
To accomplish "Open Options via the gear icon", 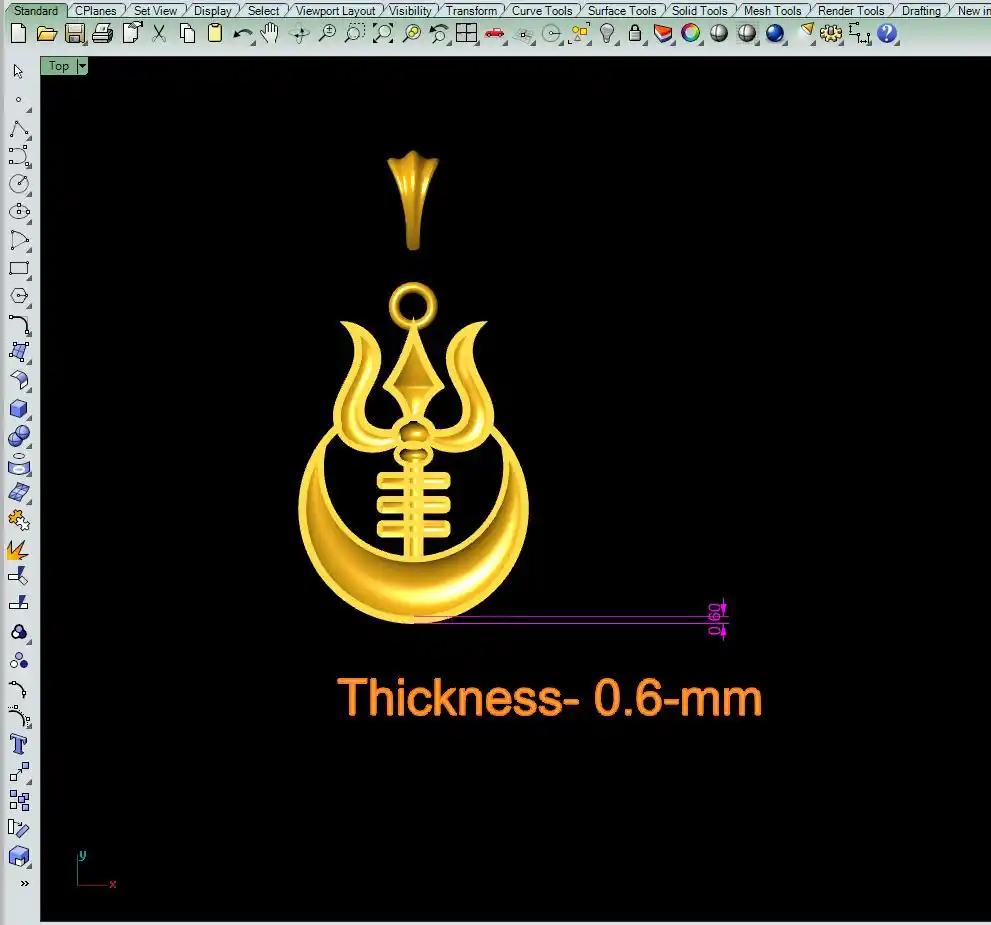I will (831, 33).
